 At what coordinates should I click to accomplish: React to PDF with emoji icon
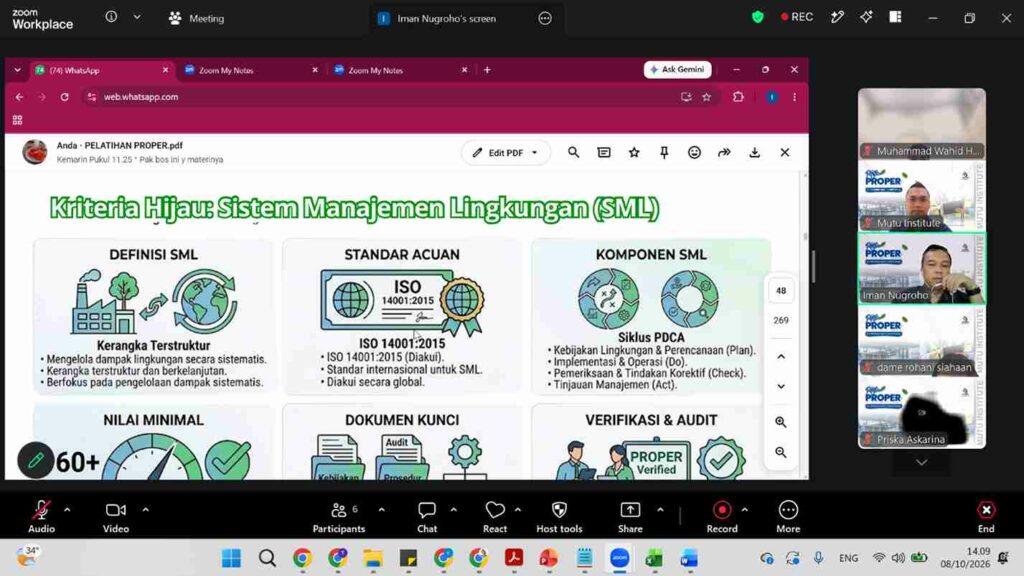click(x=694, y=152)
